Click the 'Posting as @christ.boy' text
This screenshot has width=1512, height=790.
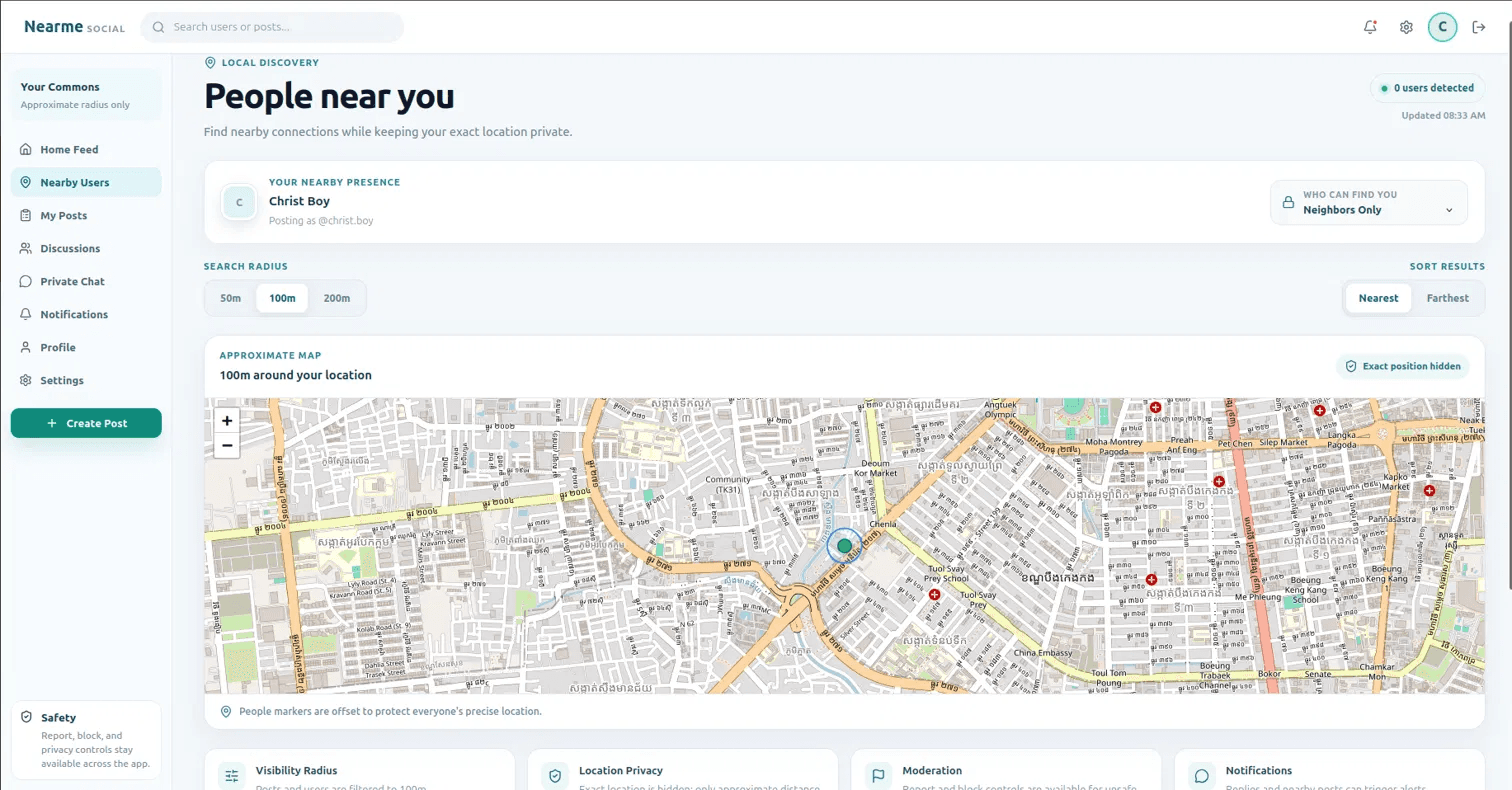click(321, 220)
